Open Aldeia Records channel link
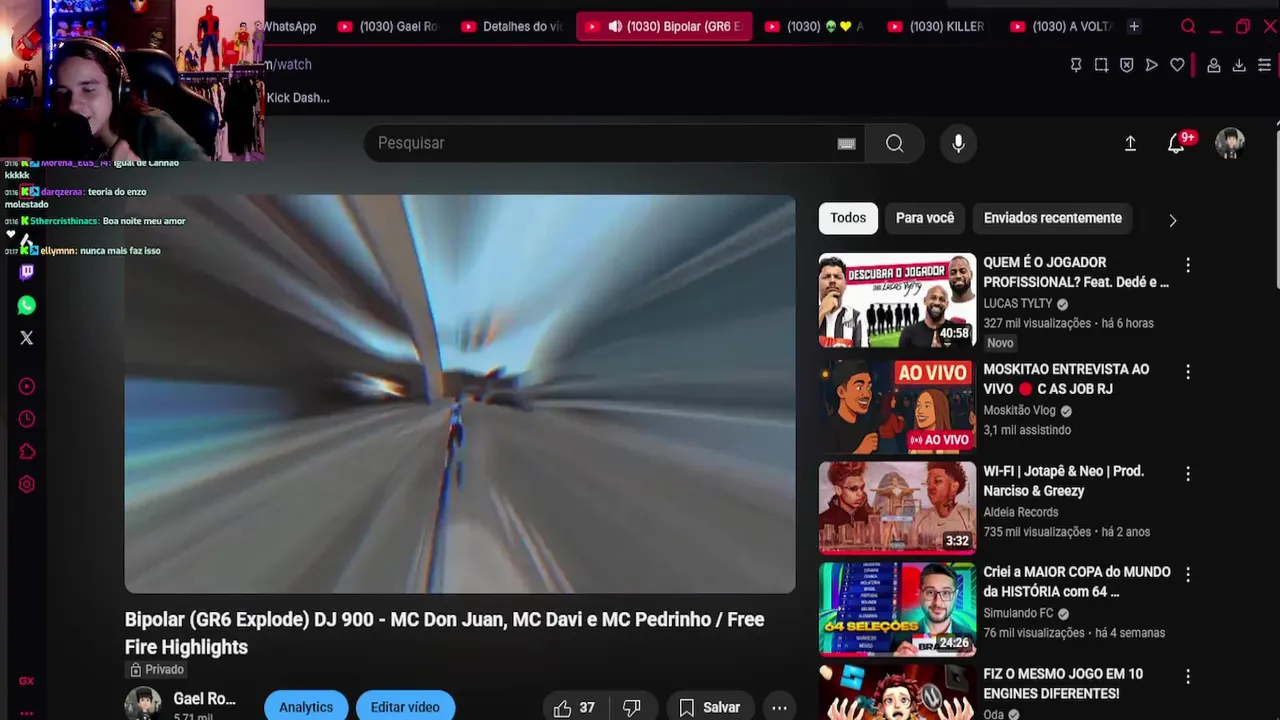This screenshot has height=720, width=1280. [1020, 512]
